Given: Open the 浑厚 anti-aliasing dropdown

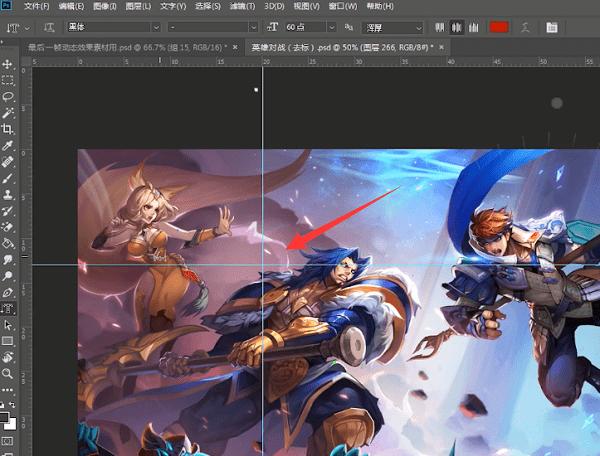Looking at the screenshot, I should (393, 28).
